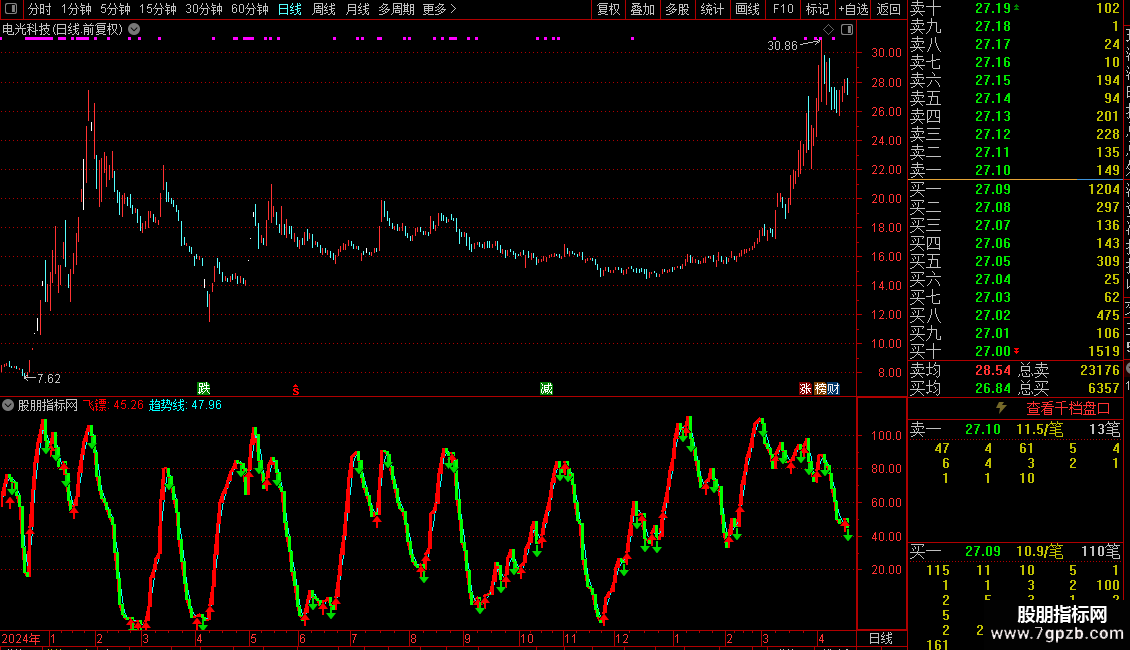Add the stock with +自选 button

pyautogui.click(x=853, y=9)
